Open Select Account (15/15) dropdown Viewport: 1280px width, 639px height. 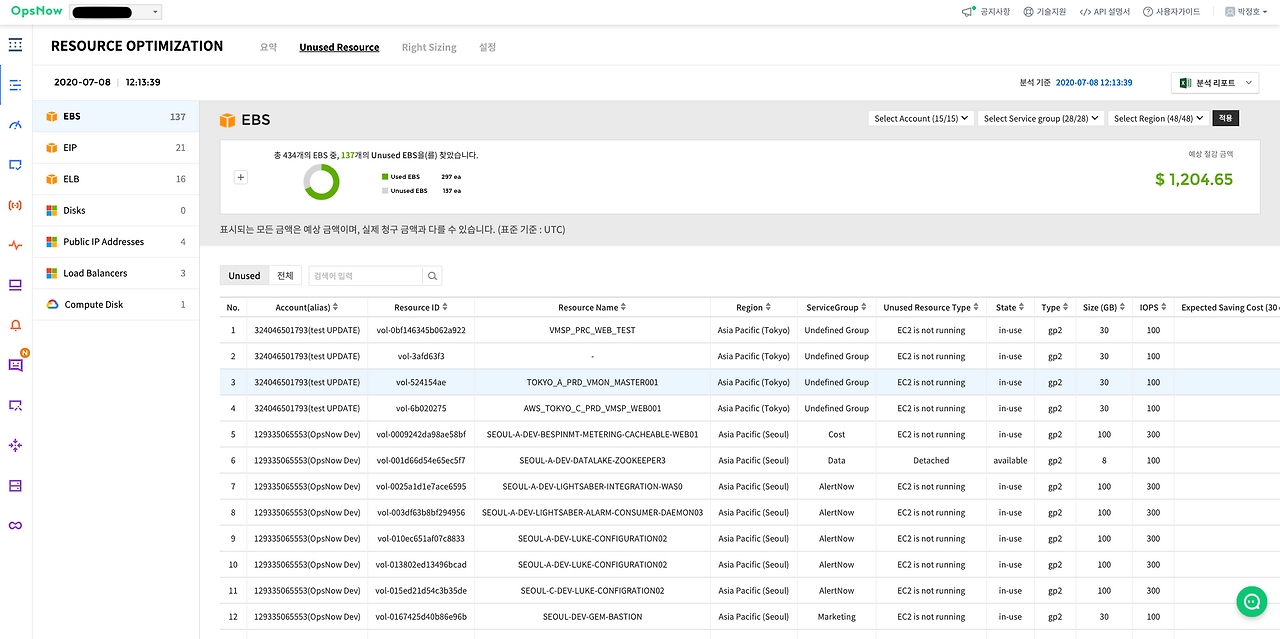pos(921,118)
